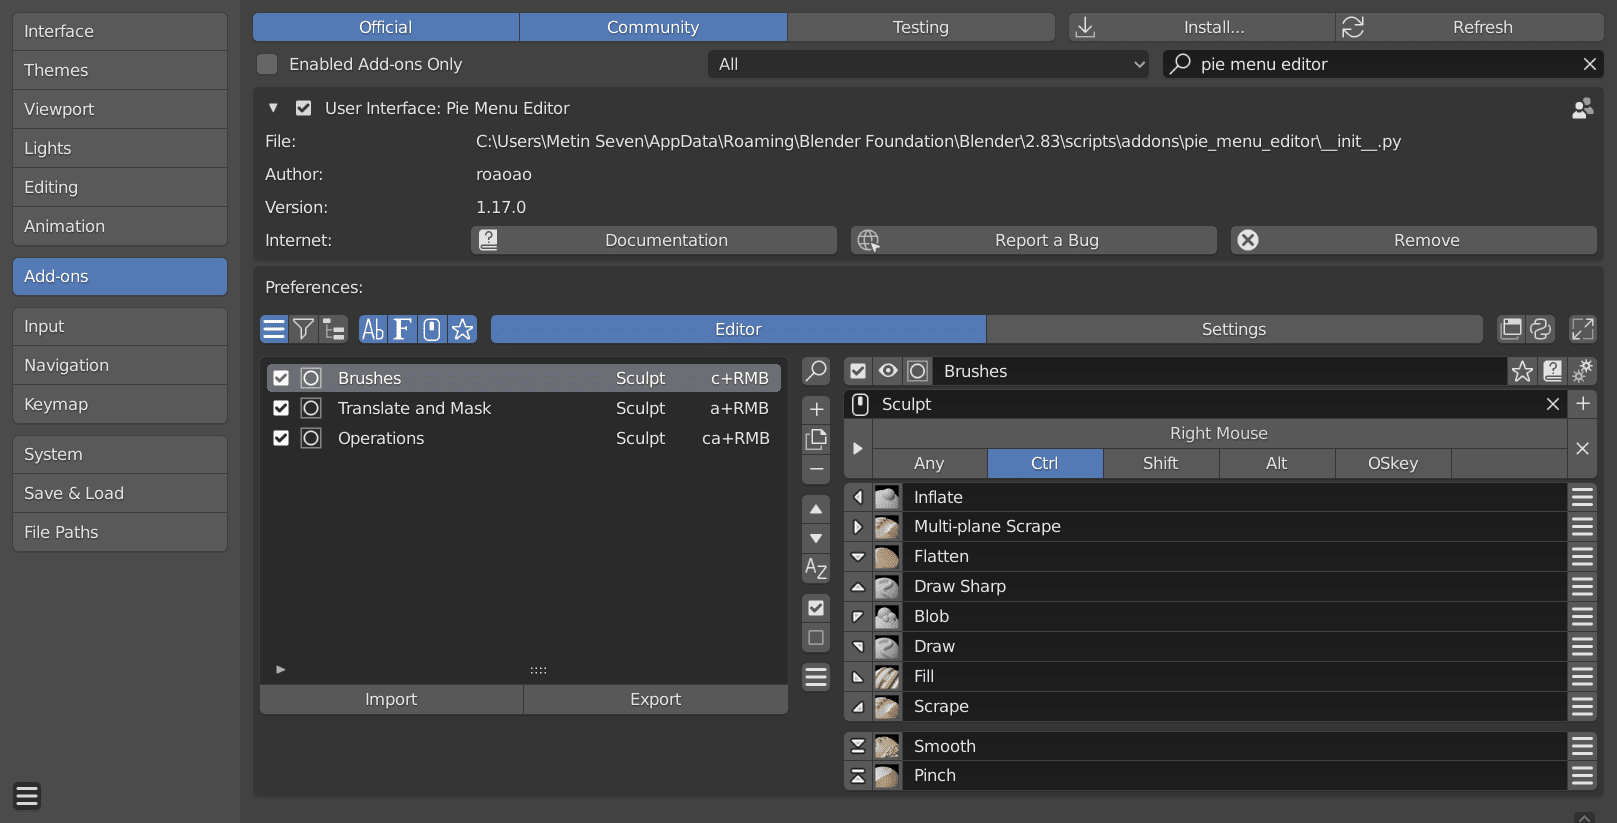Open the Keymap preferences section
Viewport: 1617px width, 823px height.
(119, 404)
